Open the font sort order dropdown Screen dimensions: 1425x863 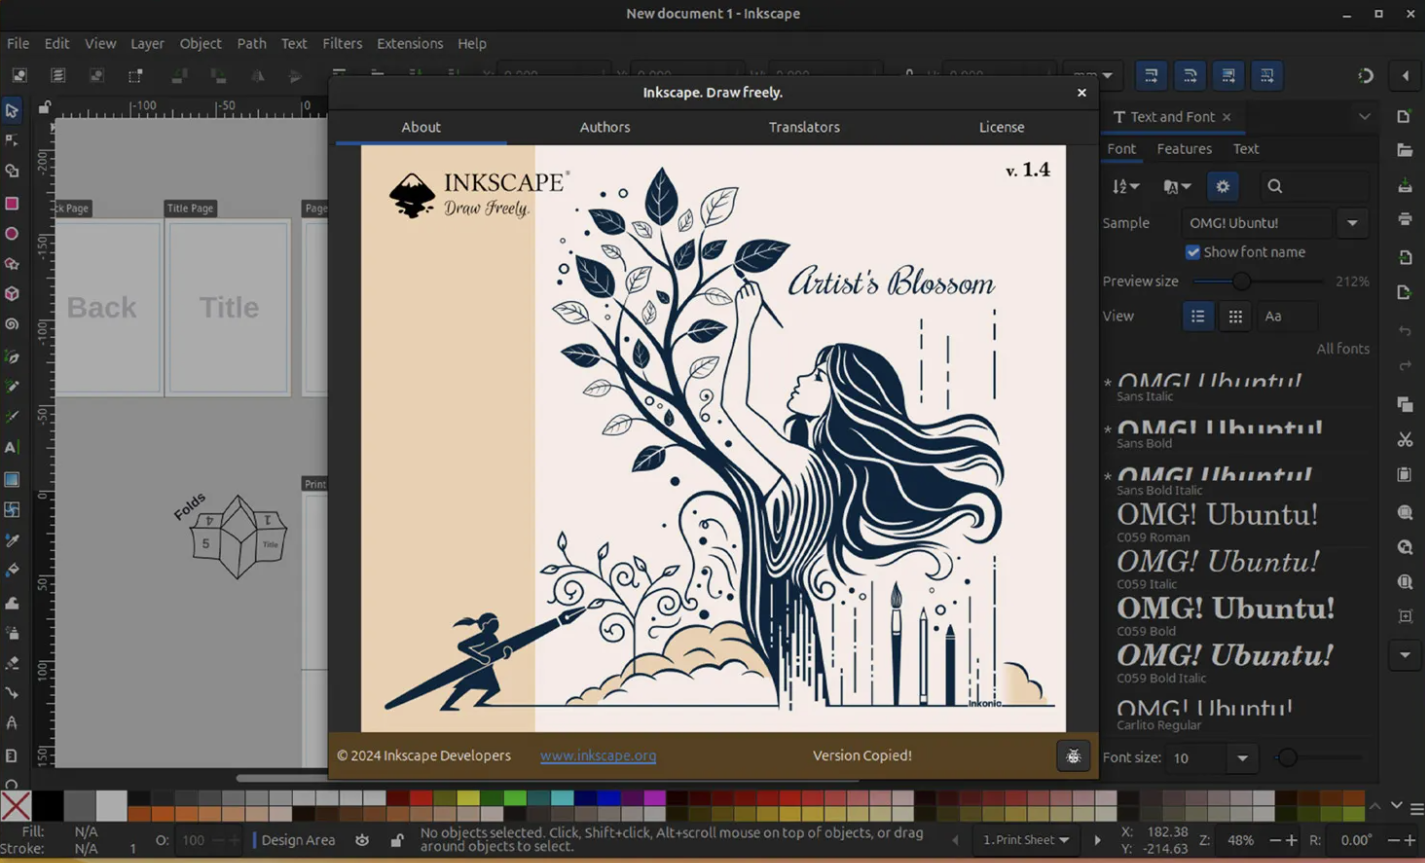(1125, 186)
